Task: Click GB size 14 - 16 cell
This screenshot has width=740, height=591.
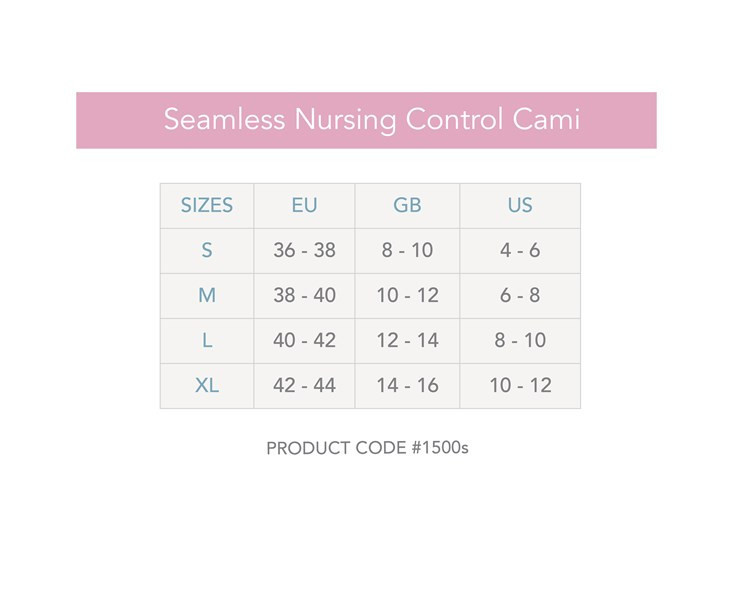Action: (x=407, y=386)
